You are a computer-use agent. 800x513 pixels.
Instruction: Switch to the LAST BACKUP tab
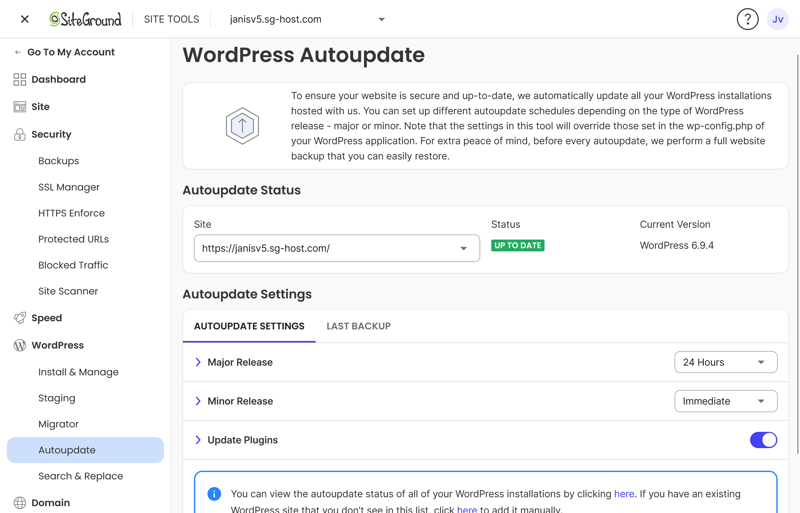pyautogui.click(x=358, y=326)
